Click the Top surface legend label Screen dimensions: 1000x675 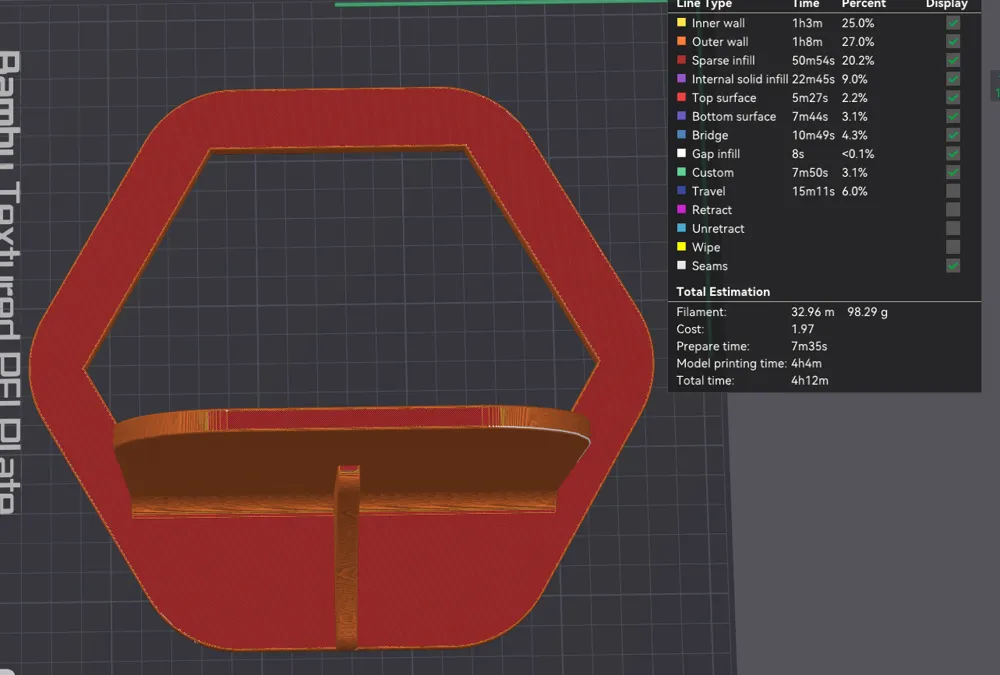point(723,98)
